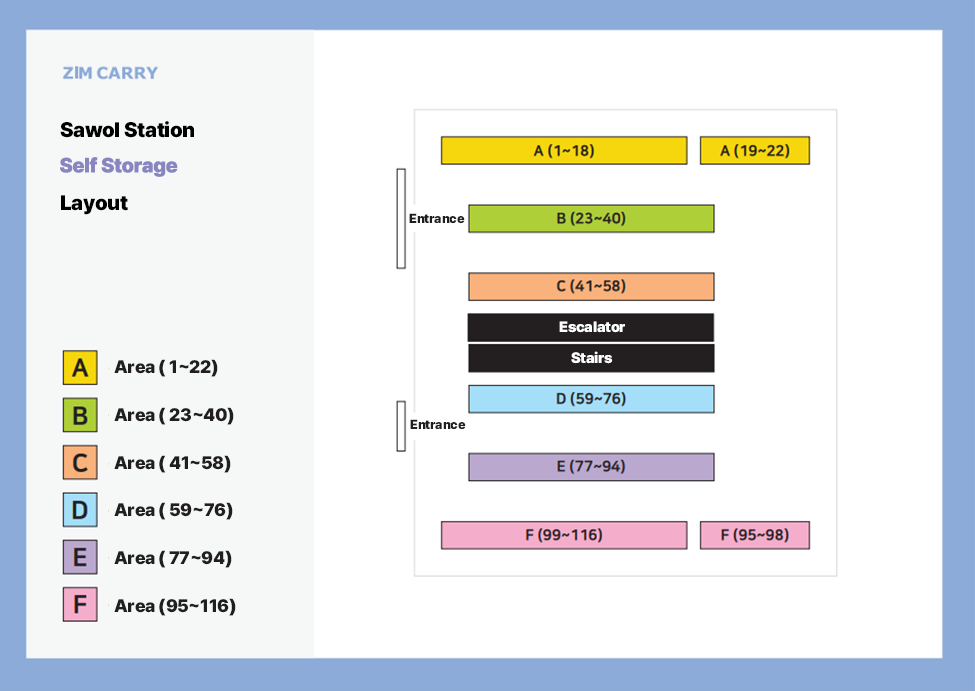Click the ZIM CARRY logo text
The width and height of the screenshot is (975, 691).
pos(110,73)
